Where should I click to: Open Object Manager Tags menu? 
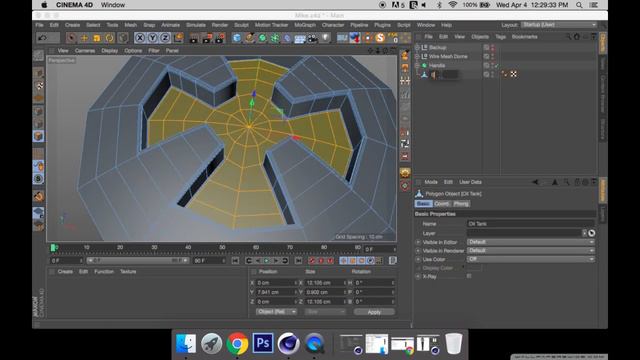click(x=500, y=37)
